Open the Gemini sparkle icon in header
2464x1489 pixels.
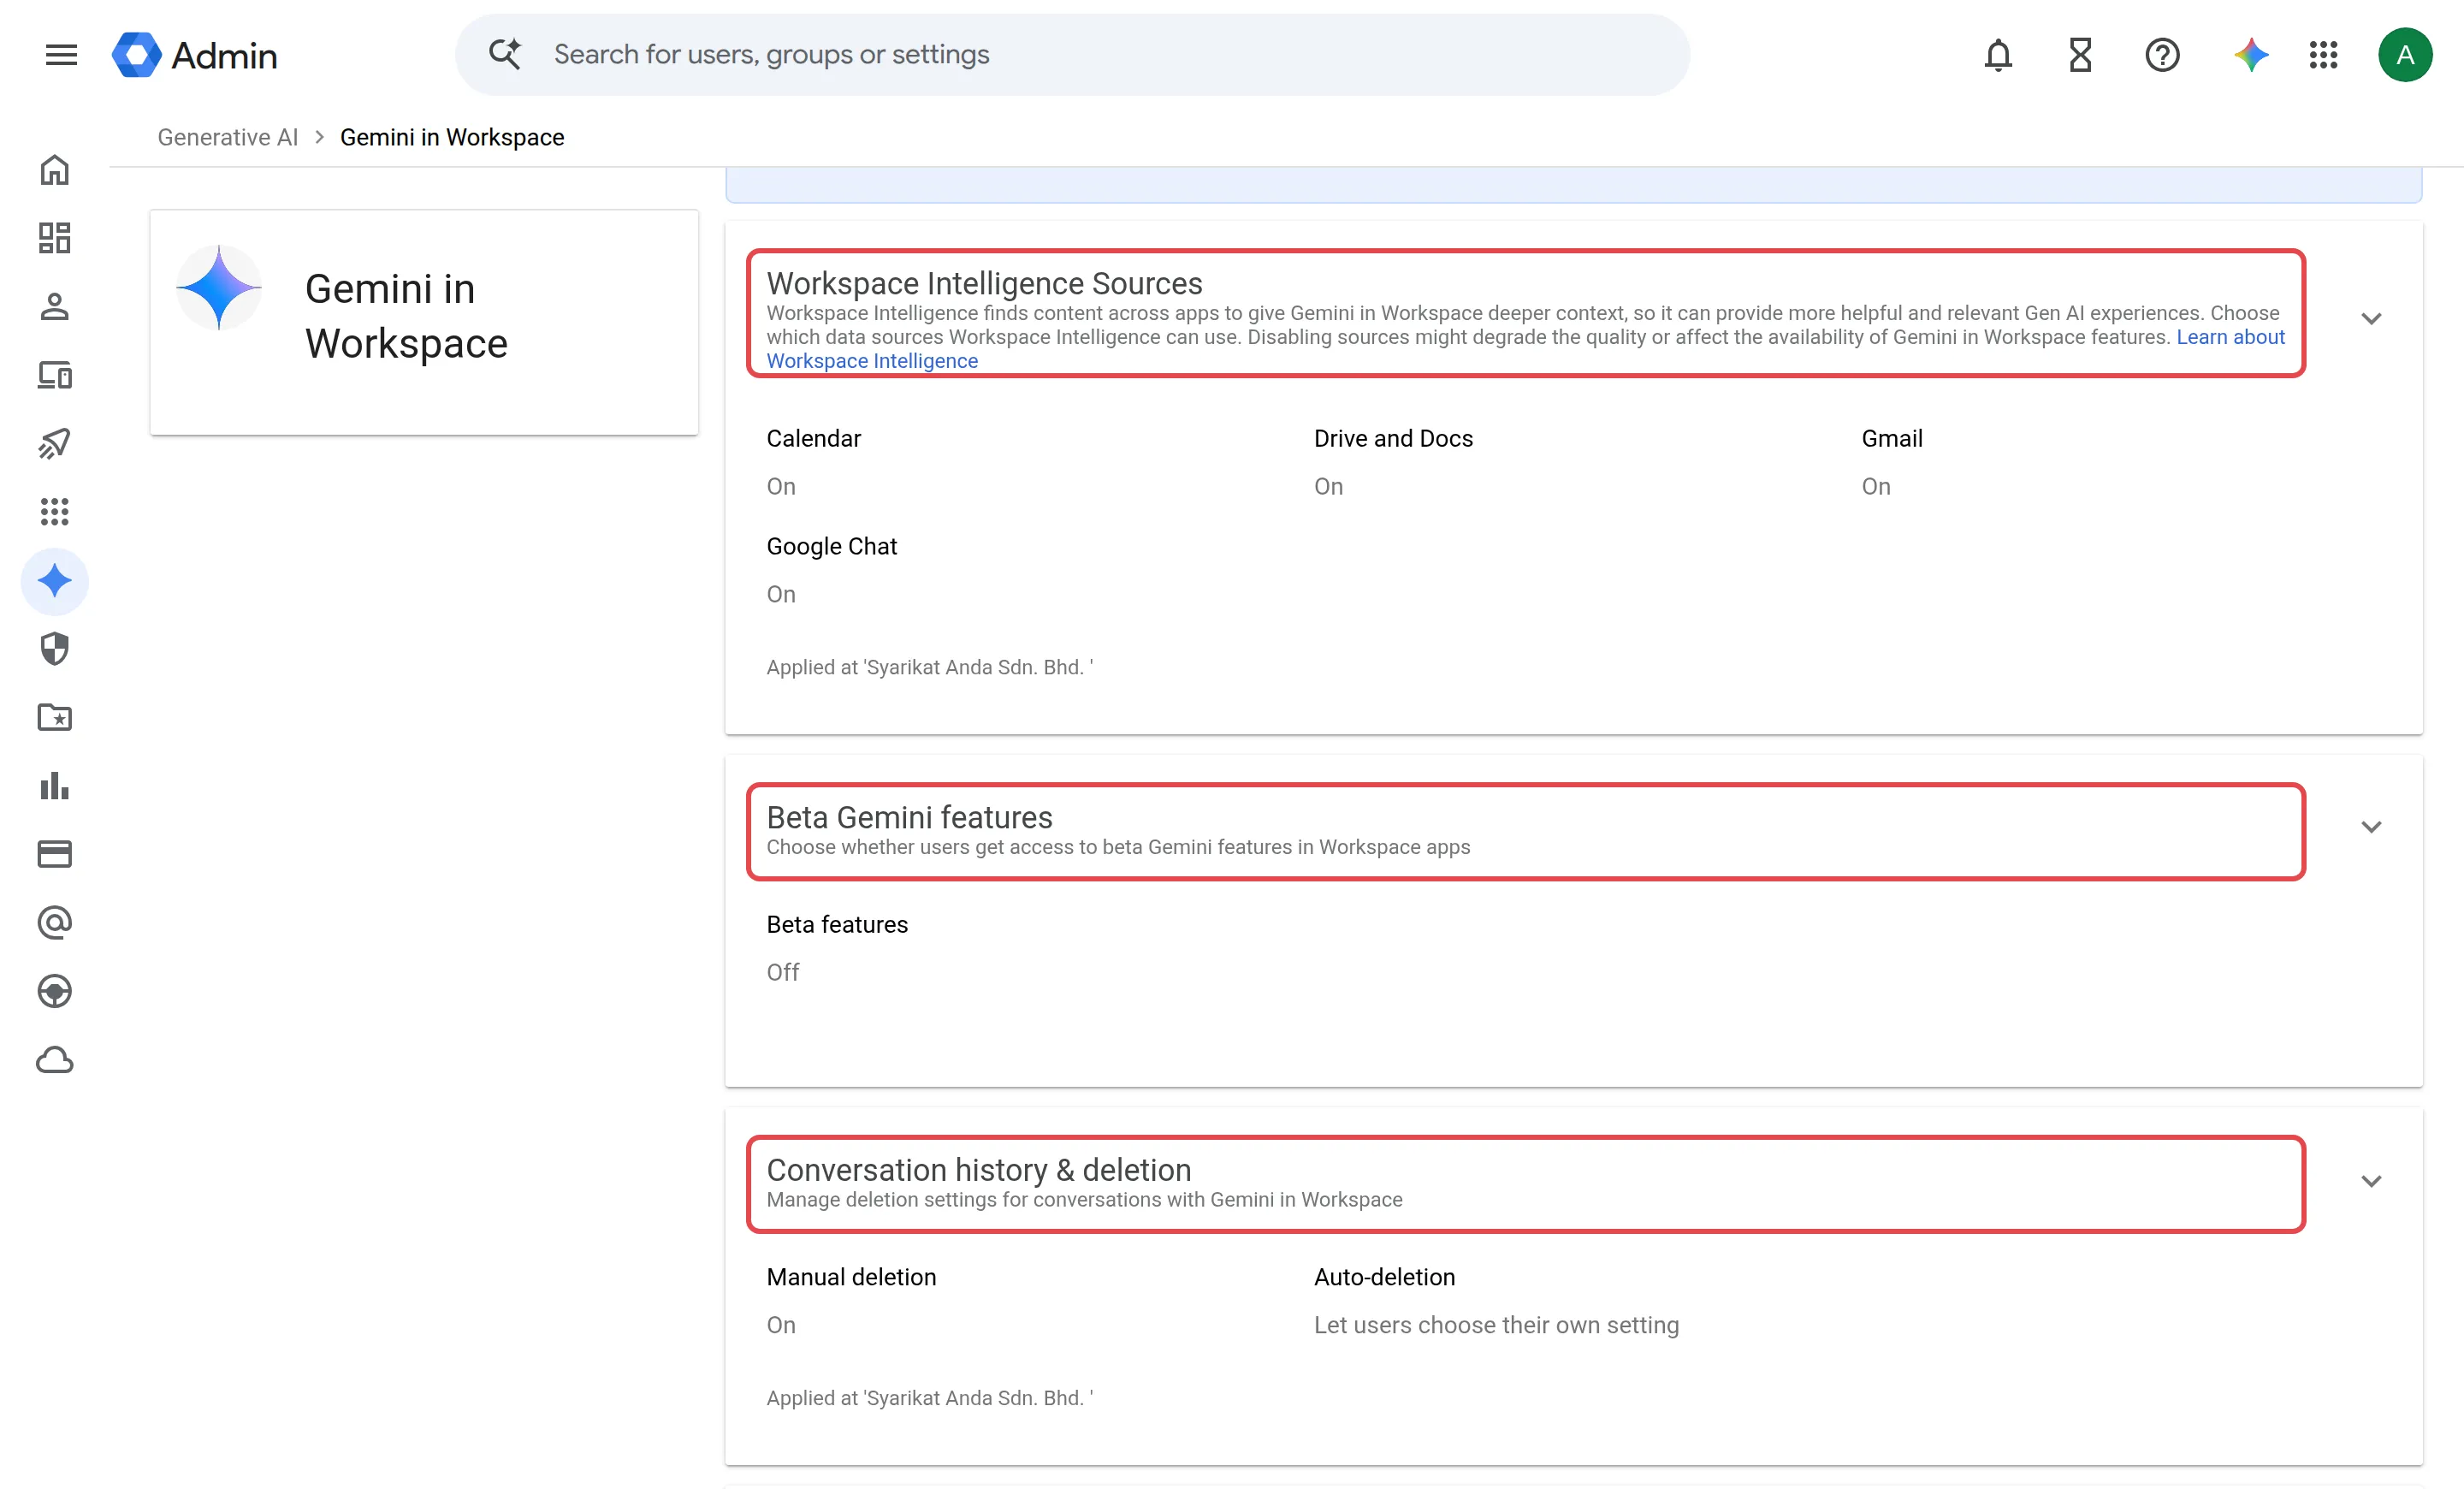[2250, 55]
